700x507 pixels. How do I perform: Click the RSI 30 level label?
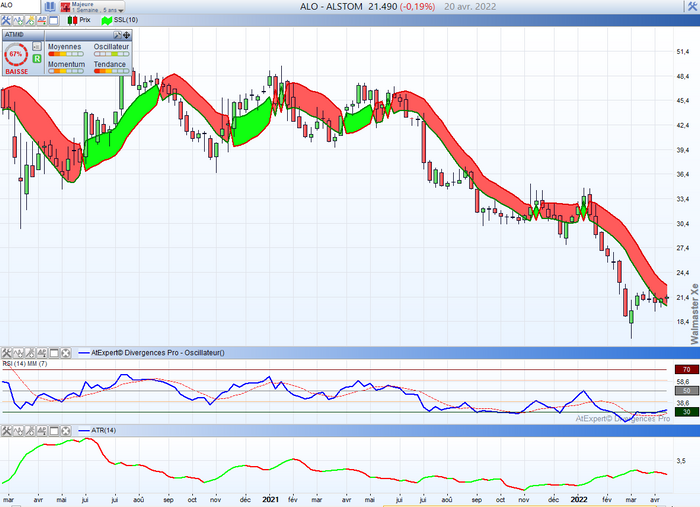tap(687, 412)
